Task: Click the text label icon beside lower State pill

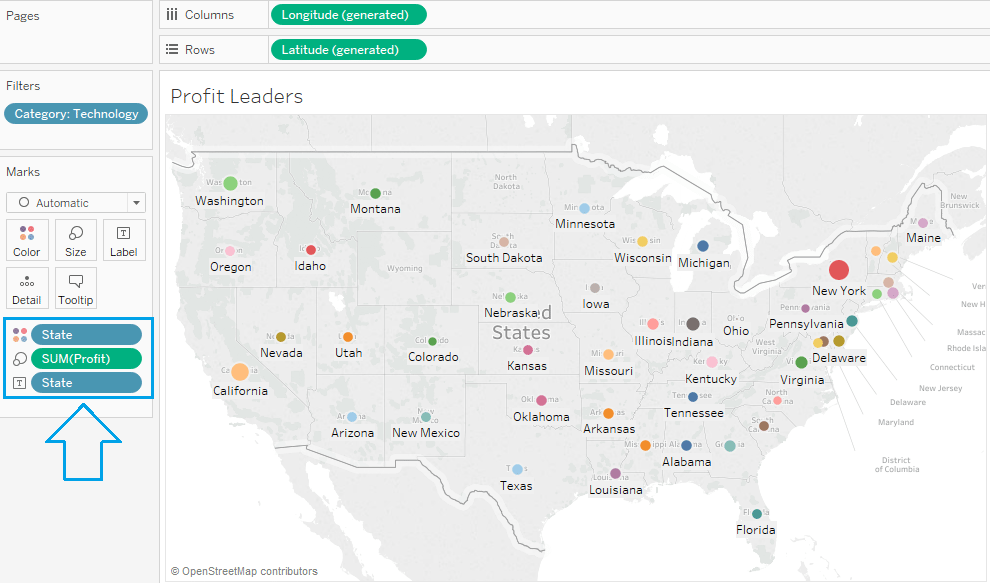Action: [x=19, y=382]
